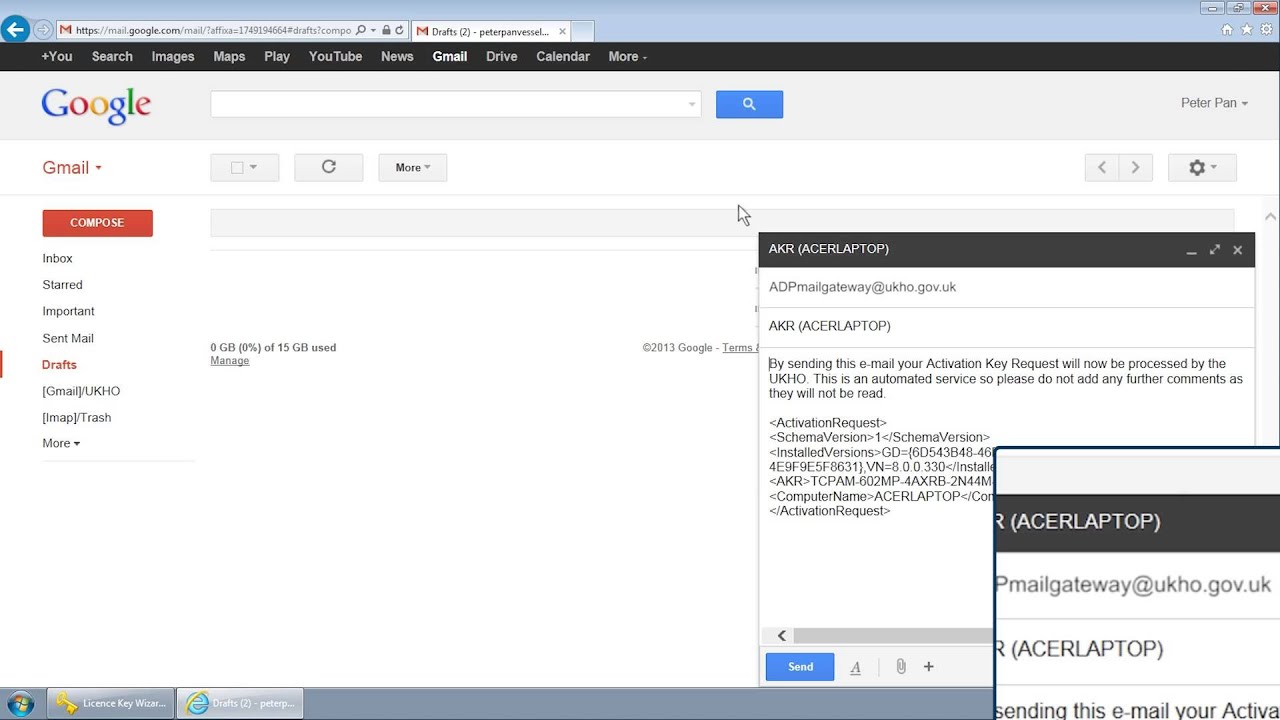Open the Inbox folder
1280x720 pixels.
(x=58, y=258)
